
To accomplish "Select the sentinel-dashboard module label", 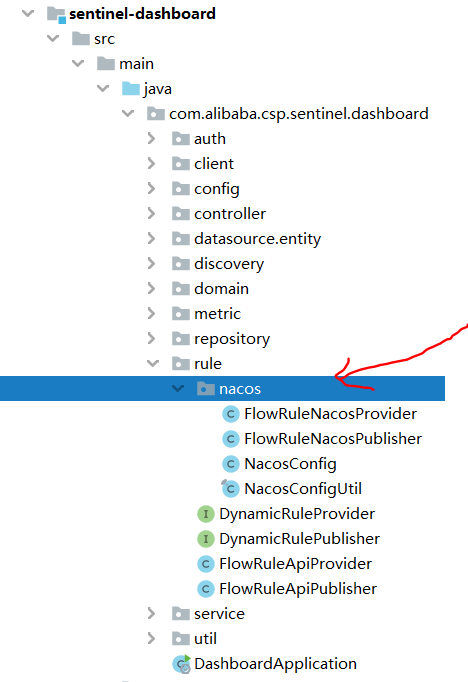I will point(142,14).
